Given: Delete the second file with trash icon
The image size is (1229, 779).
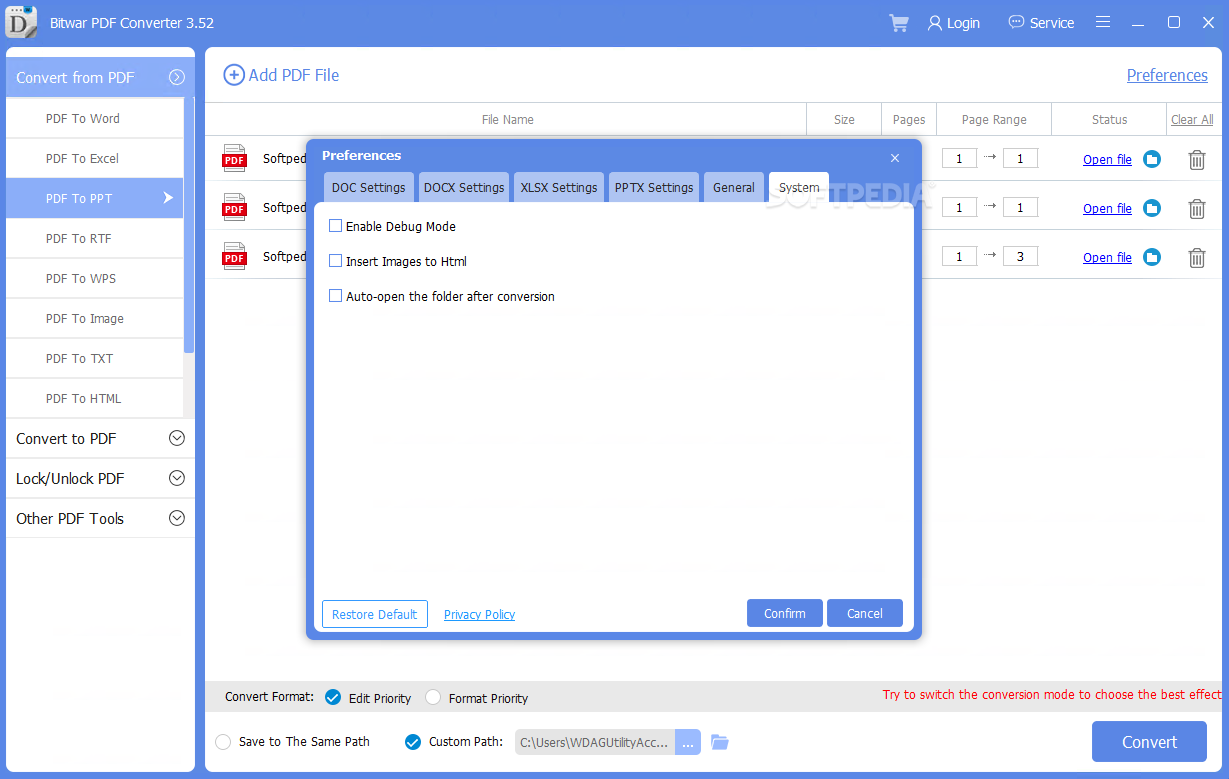Looking at the screenshot, I should coord(1196,208).
